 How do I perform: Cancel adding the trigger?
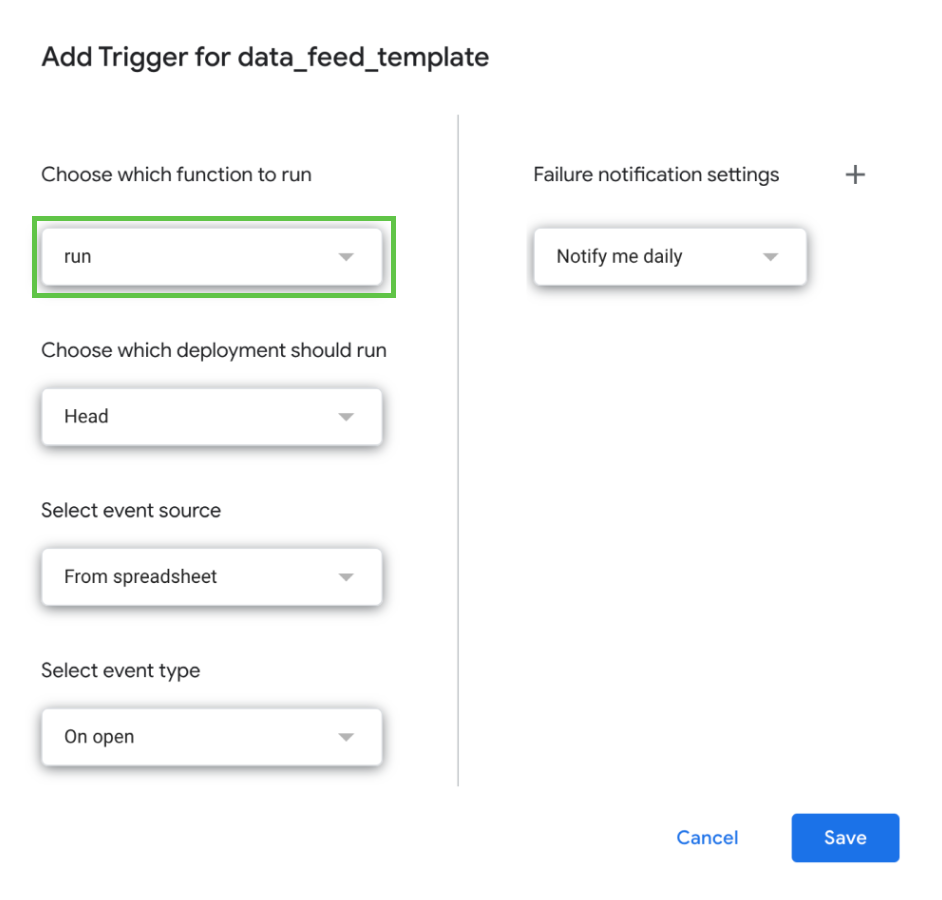707,838
